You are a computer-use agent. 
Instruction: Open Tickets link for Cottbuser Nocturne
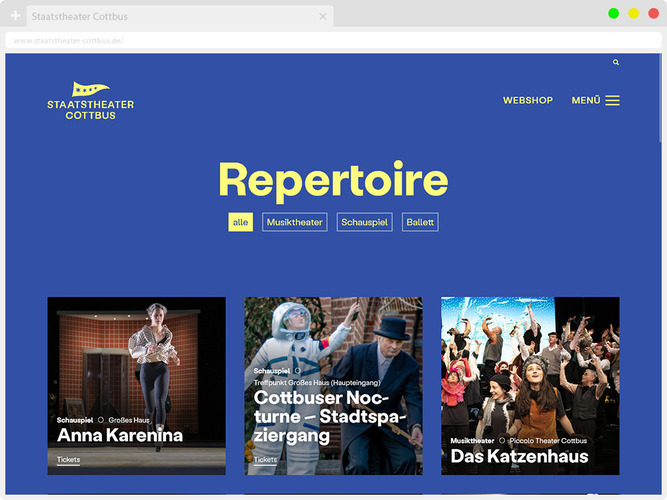pyautogui.click(x=265, y=460)
